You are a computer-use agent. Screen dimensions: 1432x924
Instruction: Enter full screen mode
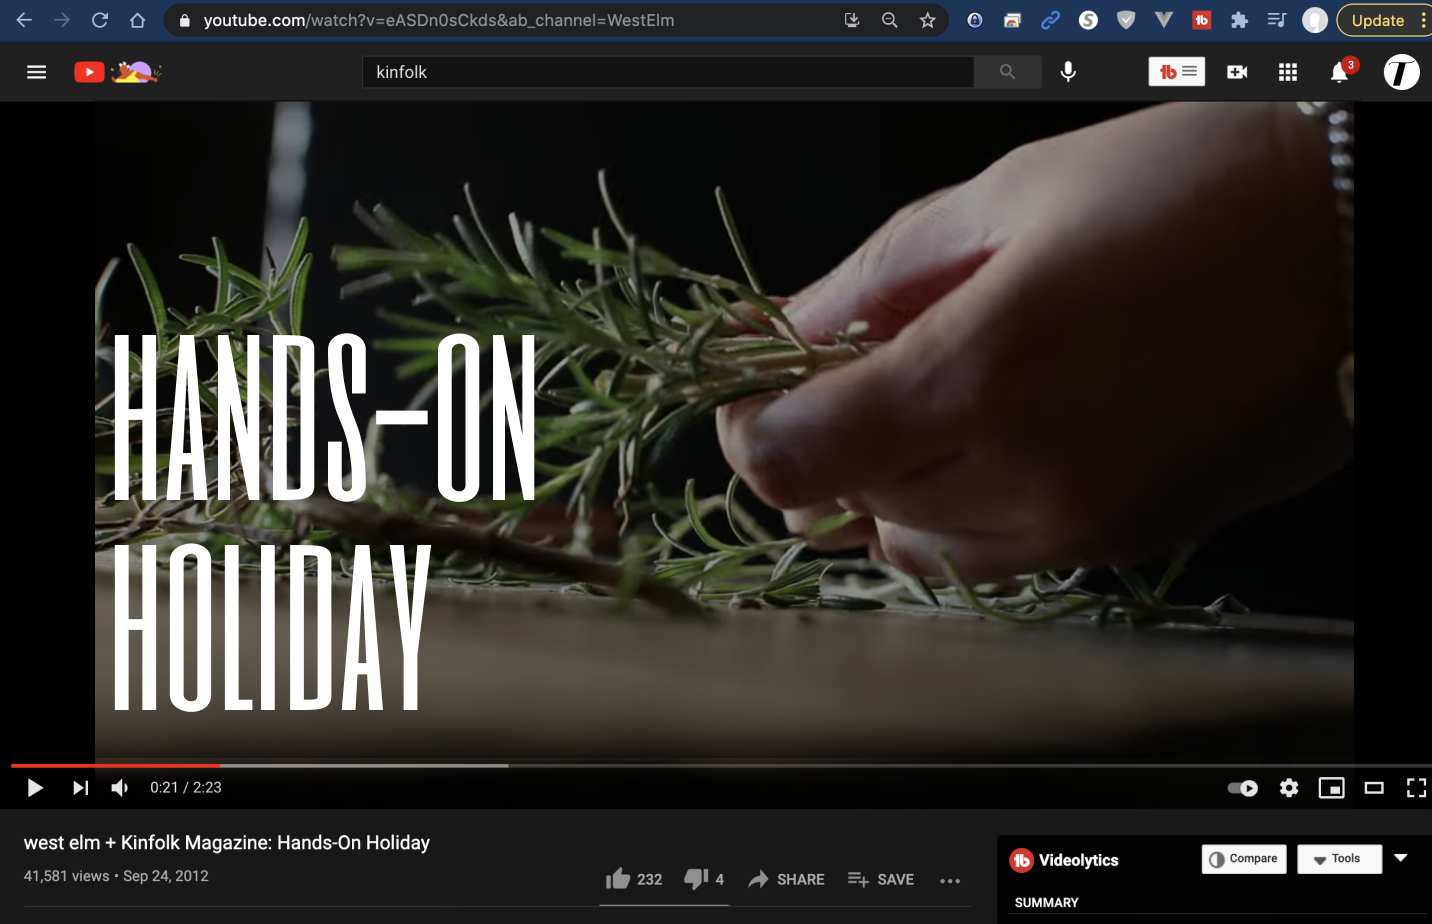[x=1416, y=788]
